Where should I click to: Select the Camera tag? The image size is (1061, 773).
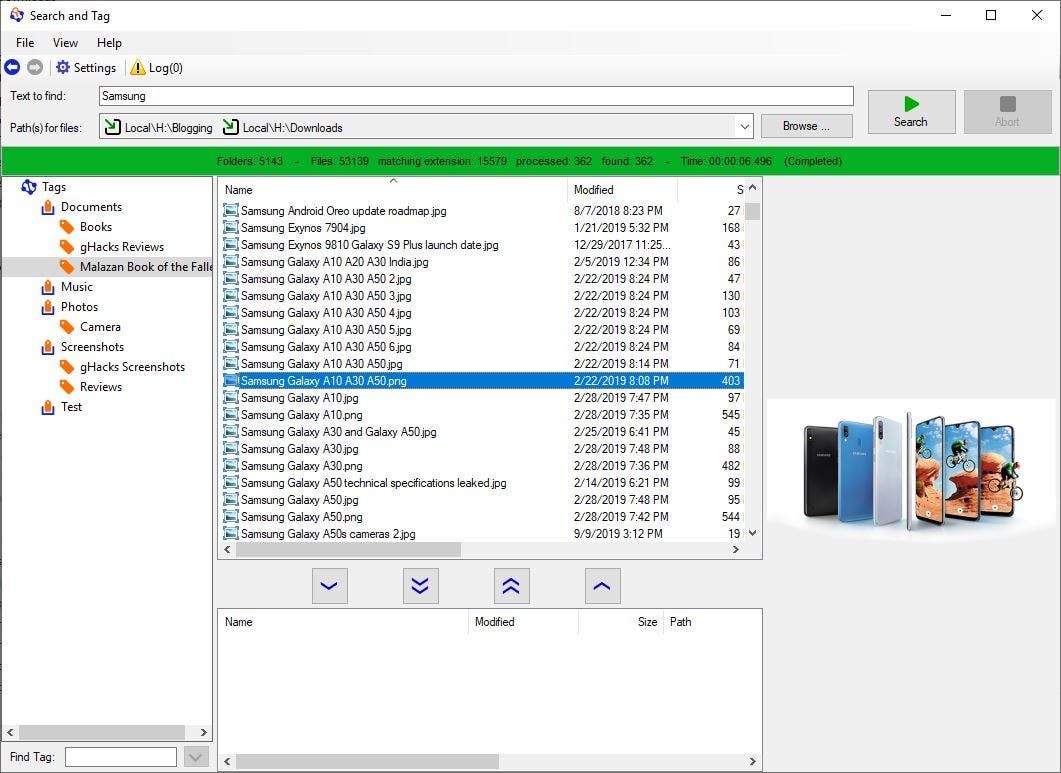coord(100,326)
